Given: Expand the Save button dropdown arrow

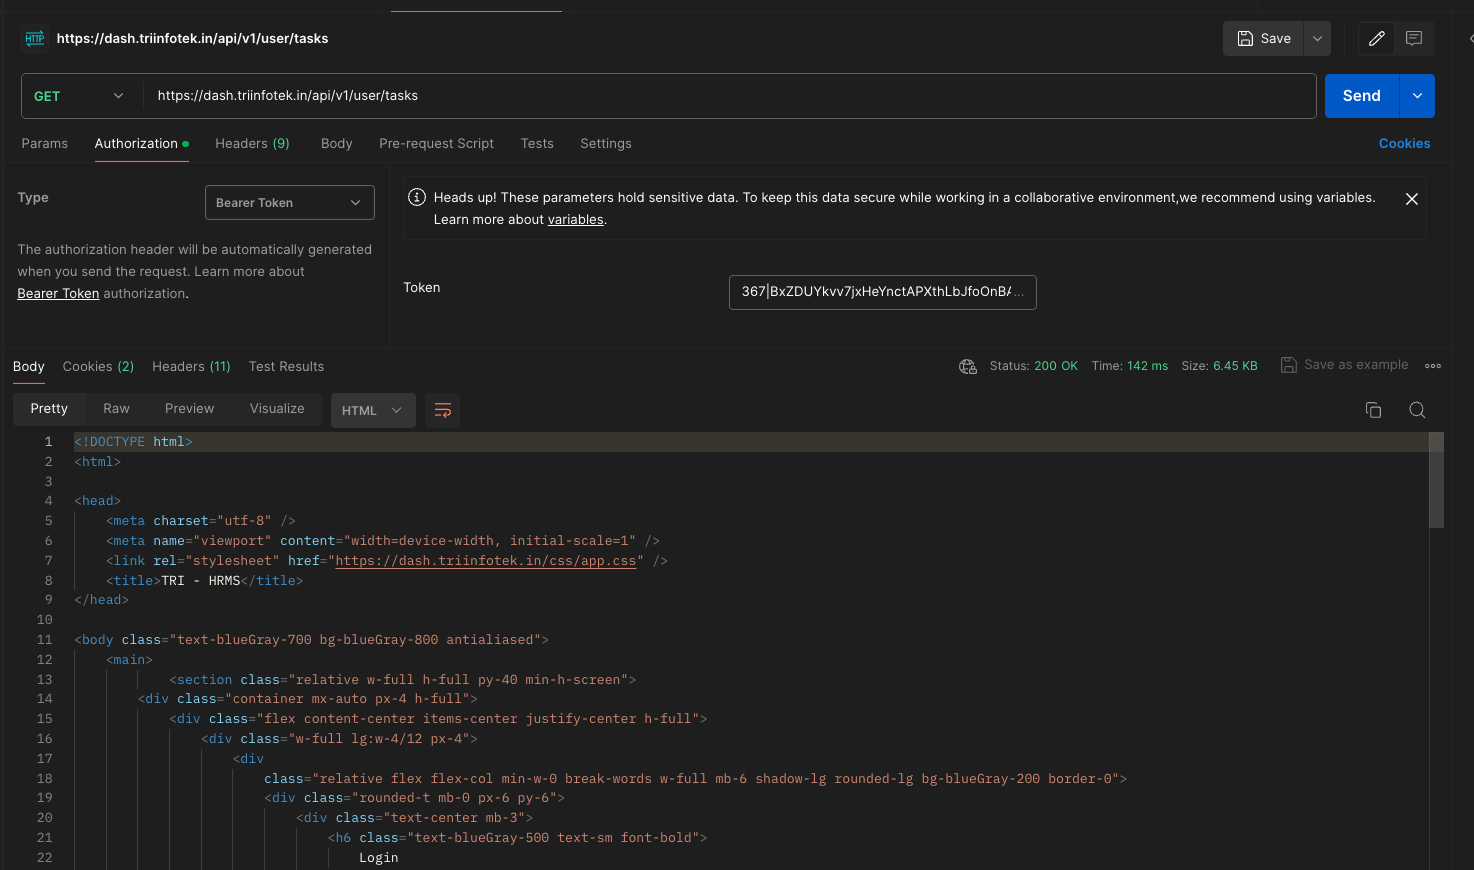Looking at the screenshot, I should (1317, 38).
